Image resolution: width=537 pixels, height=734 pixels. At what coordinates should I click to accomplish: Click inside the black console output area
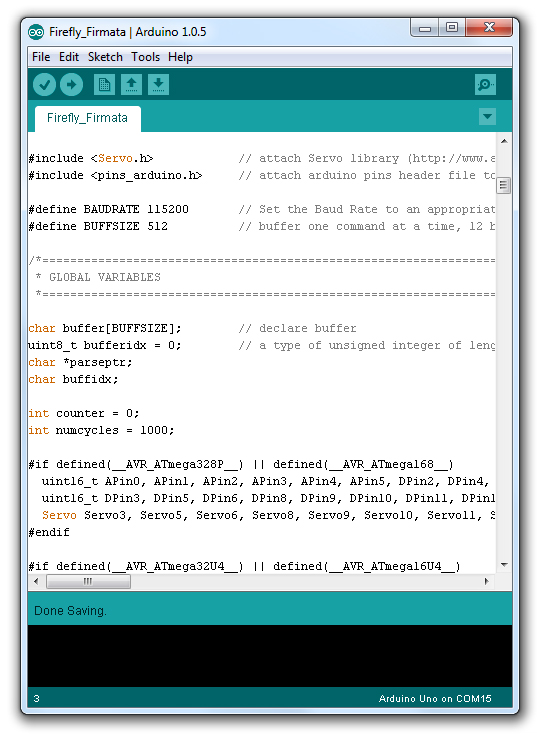[270, 656]
